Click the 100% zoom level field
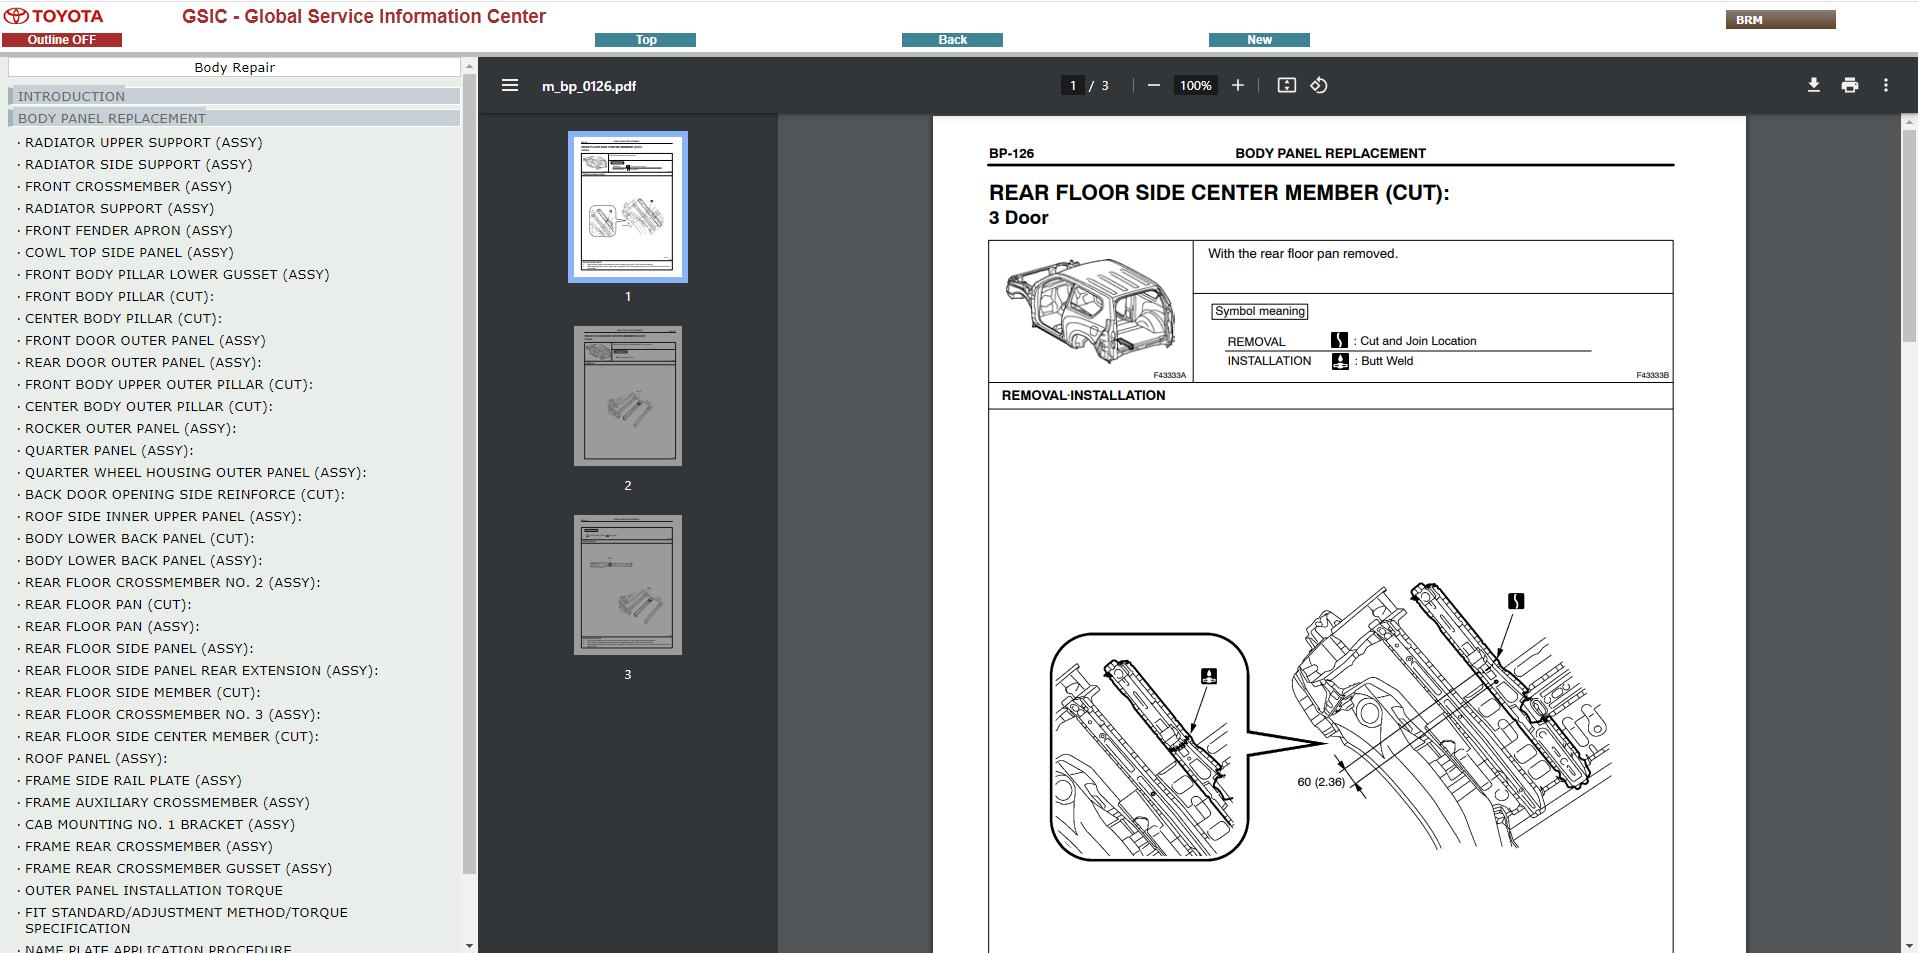 click(1195, 86)
